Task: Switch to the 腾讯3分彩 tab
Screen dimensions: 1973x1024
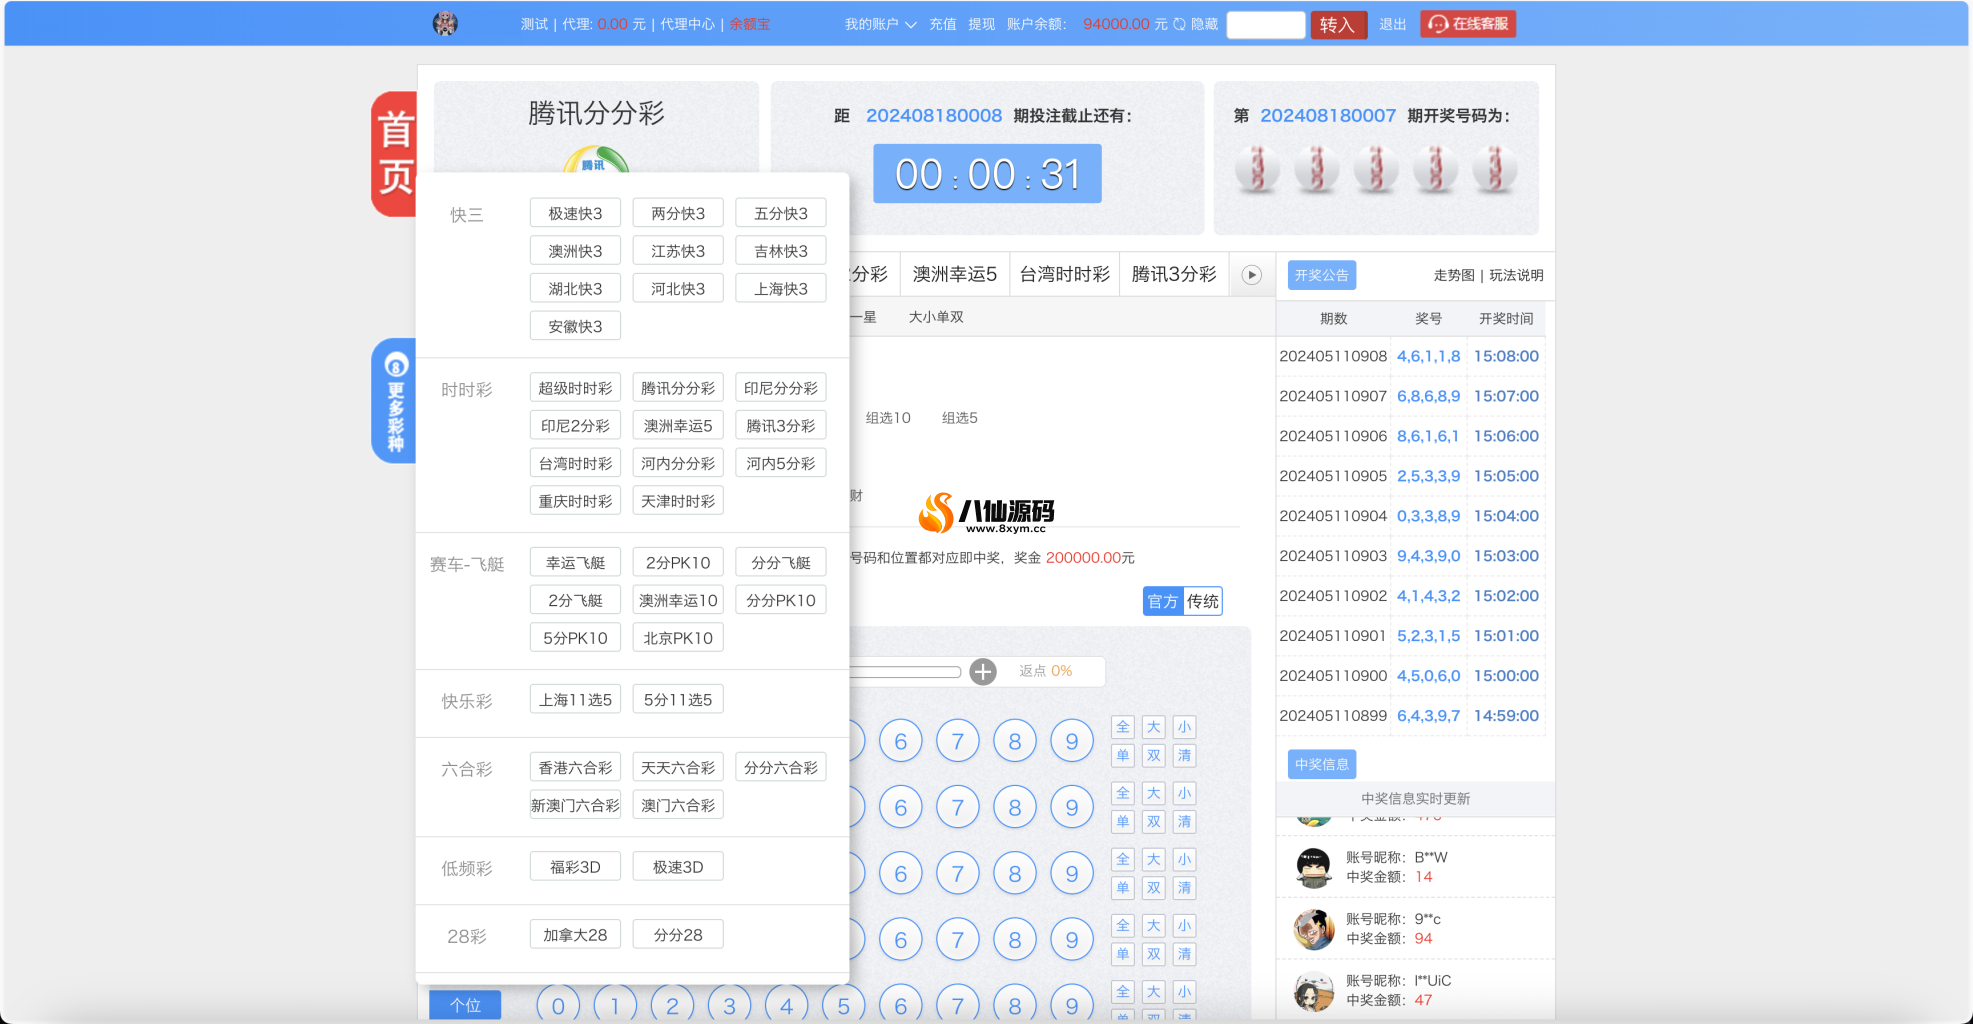Action: [x=1173, y=273]
